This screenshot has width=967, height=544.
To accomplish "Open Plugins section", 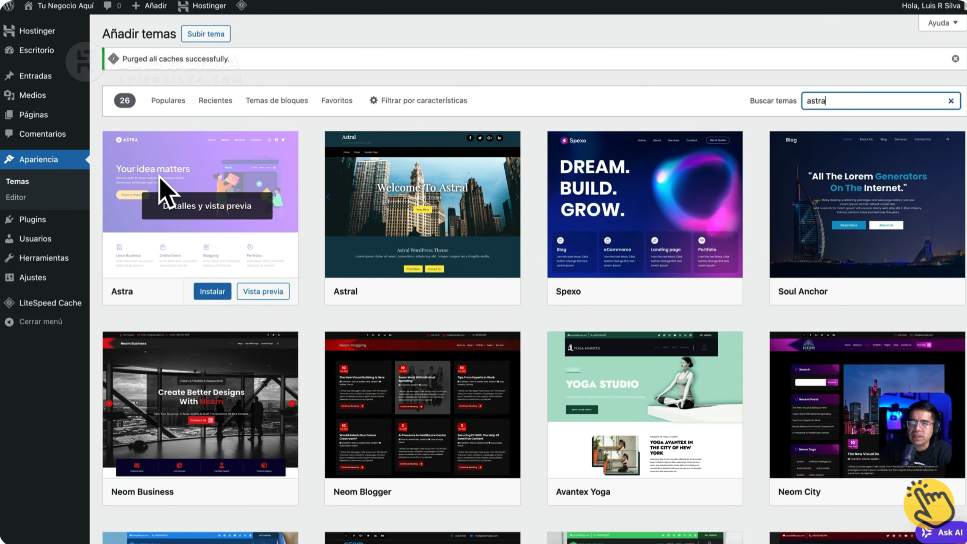I will pos(32,220).
